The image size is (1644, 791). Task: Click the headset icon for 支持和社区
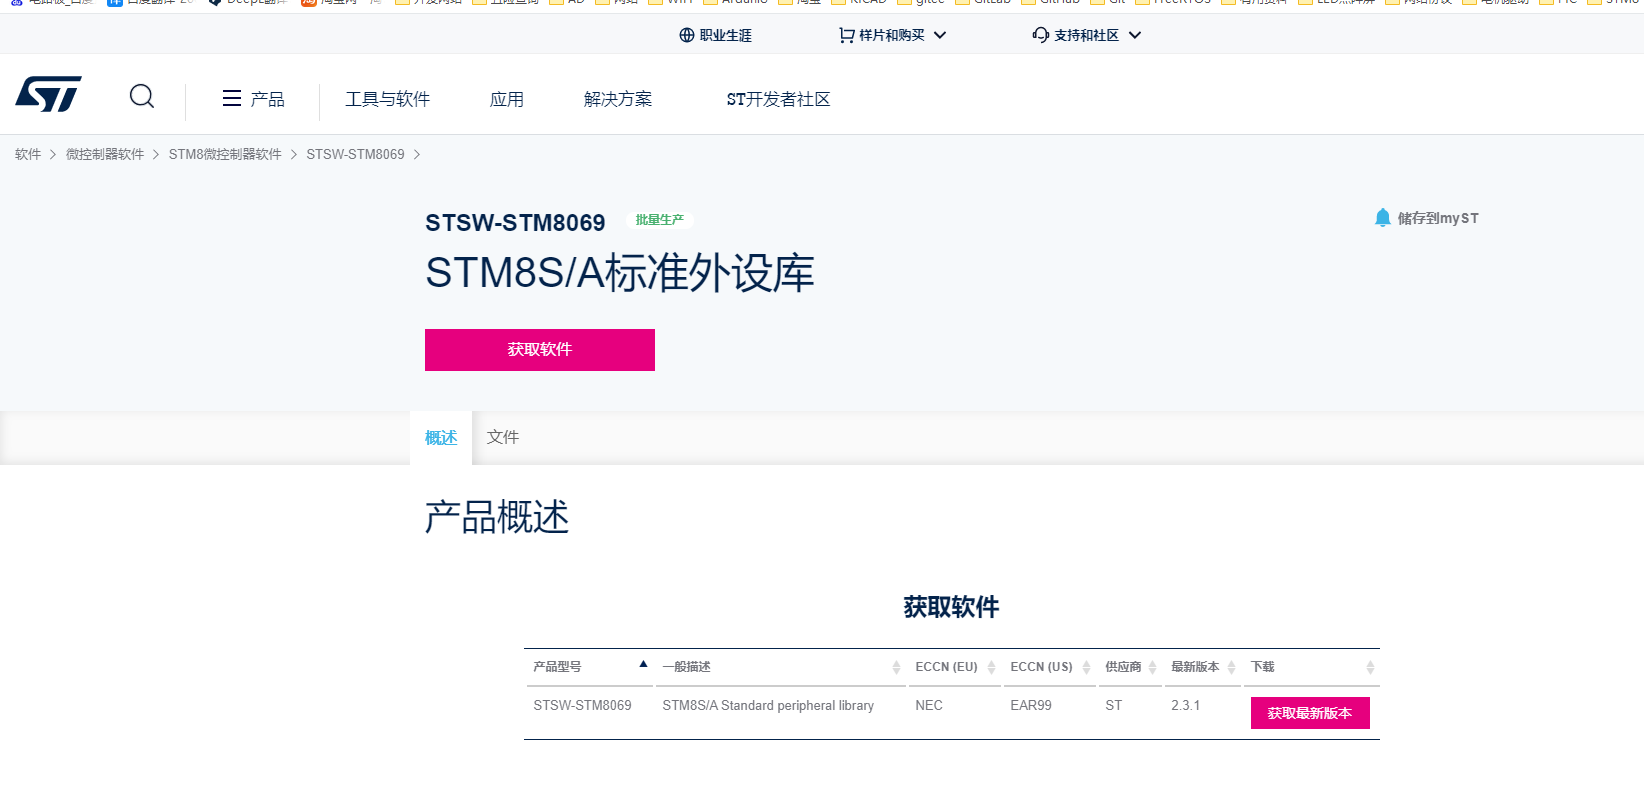point(1041,35)
